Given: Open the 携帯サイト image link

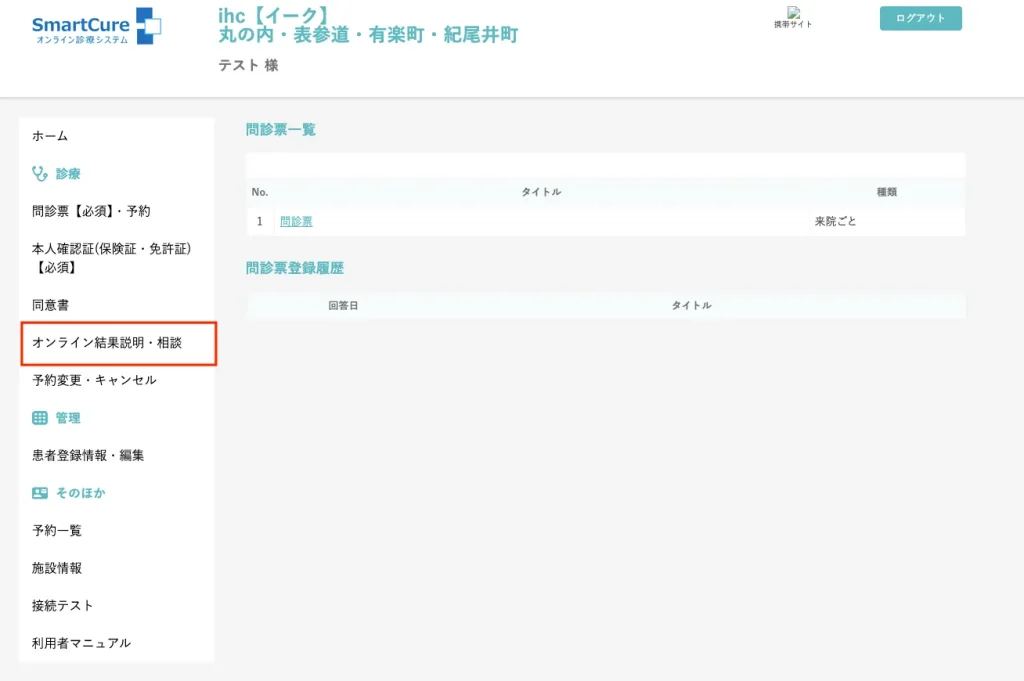Looking at the screenshot, I should [x=793, y=18].
